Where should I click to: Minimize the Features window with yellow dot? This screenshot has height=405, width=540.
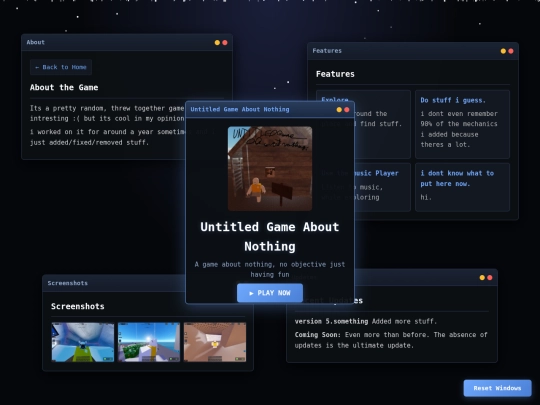pyautogui.click(x=503, y=51)
